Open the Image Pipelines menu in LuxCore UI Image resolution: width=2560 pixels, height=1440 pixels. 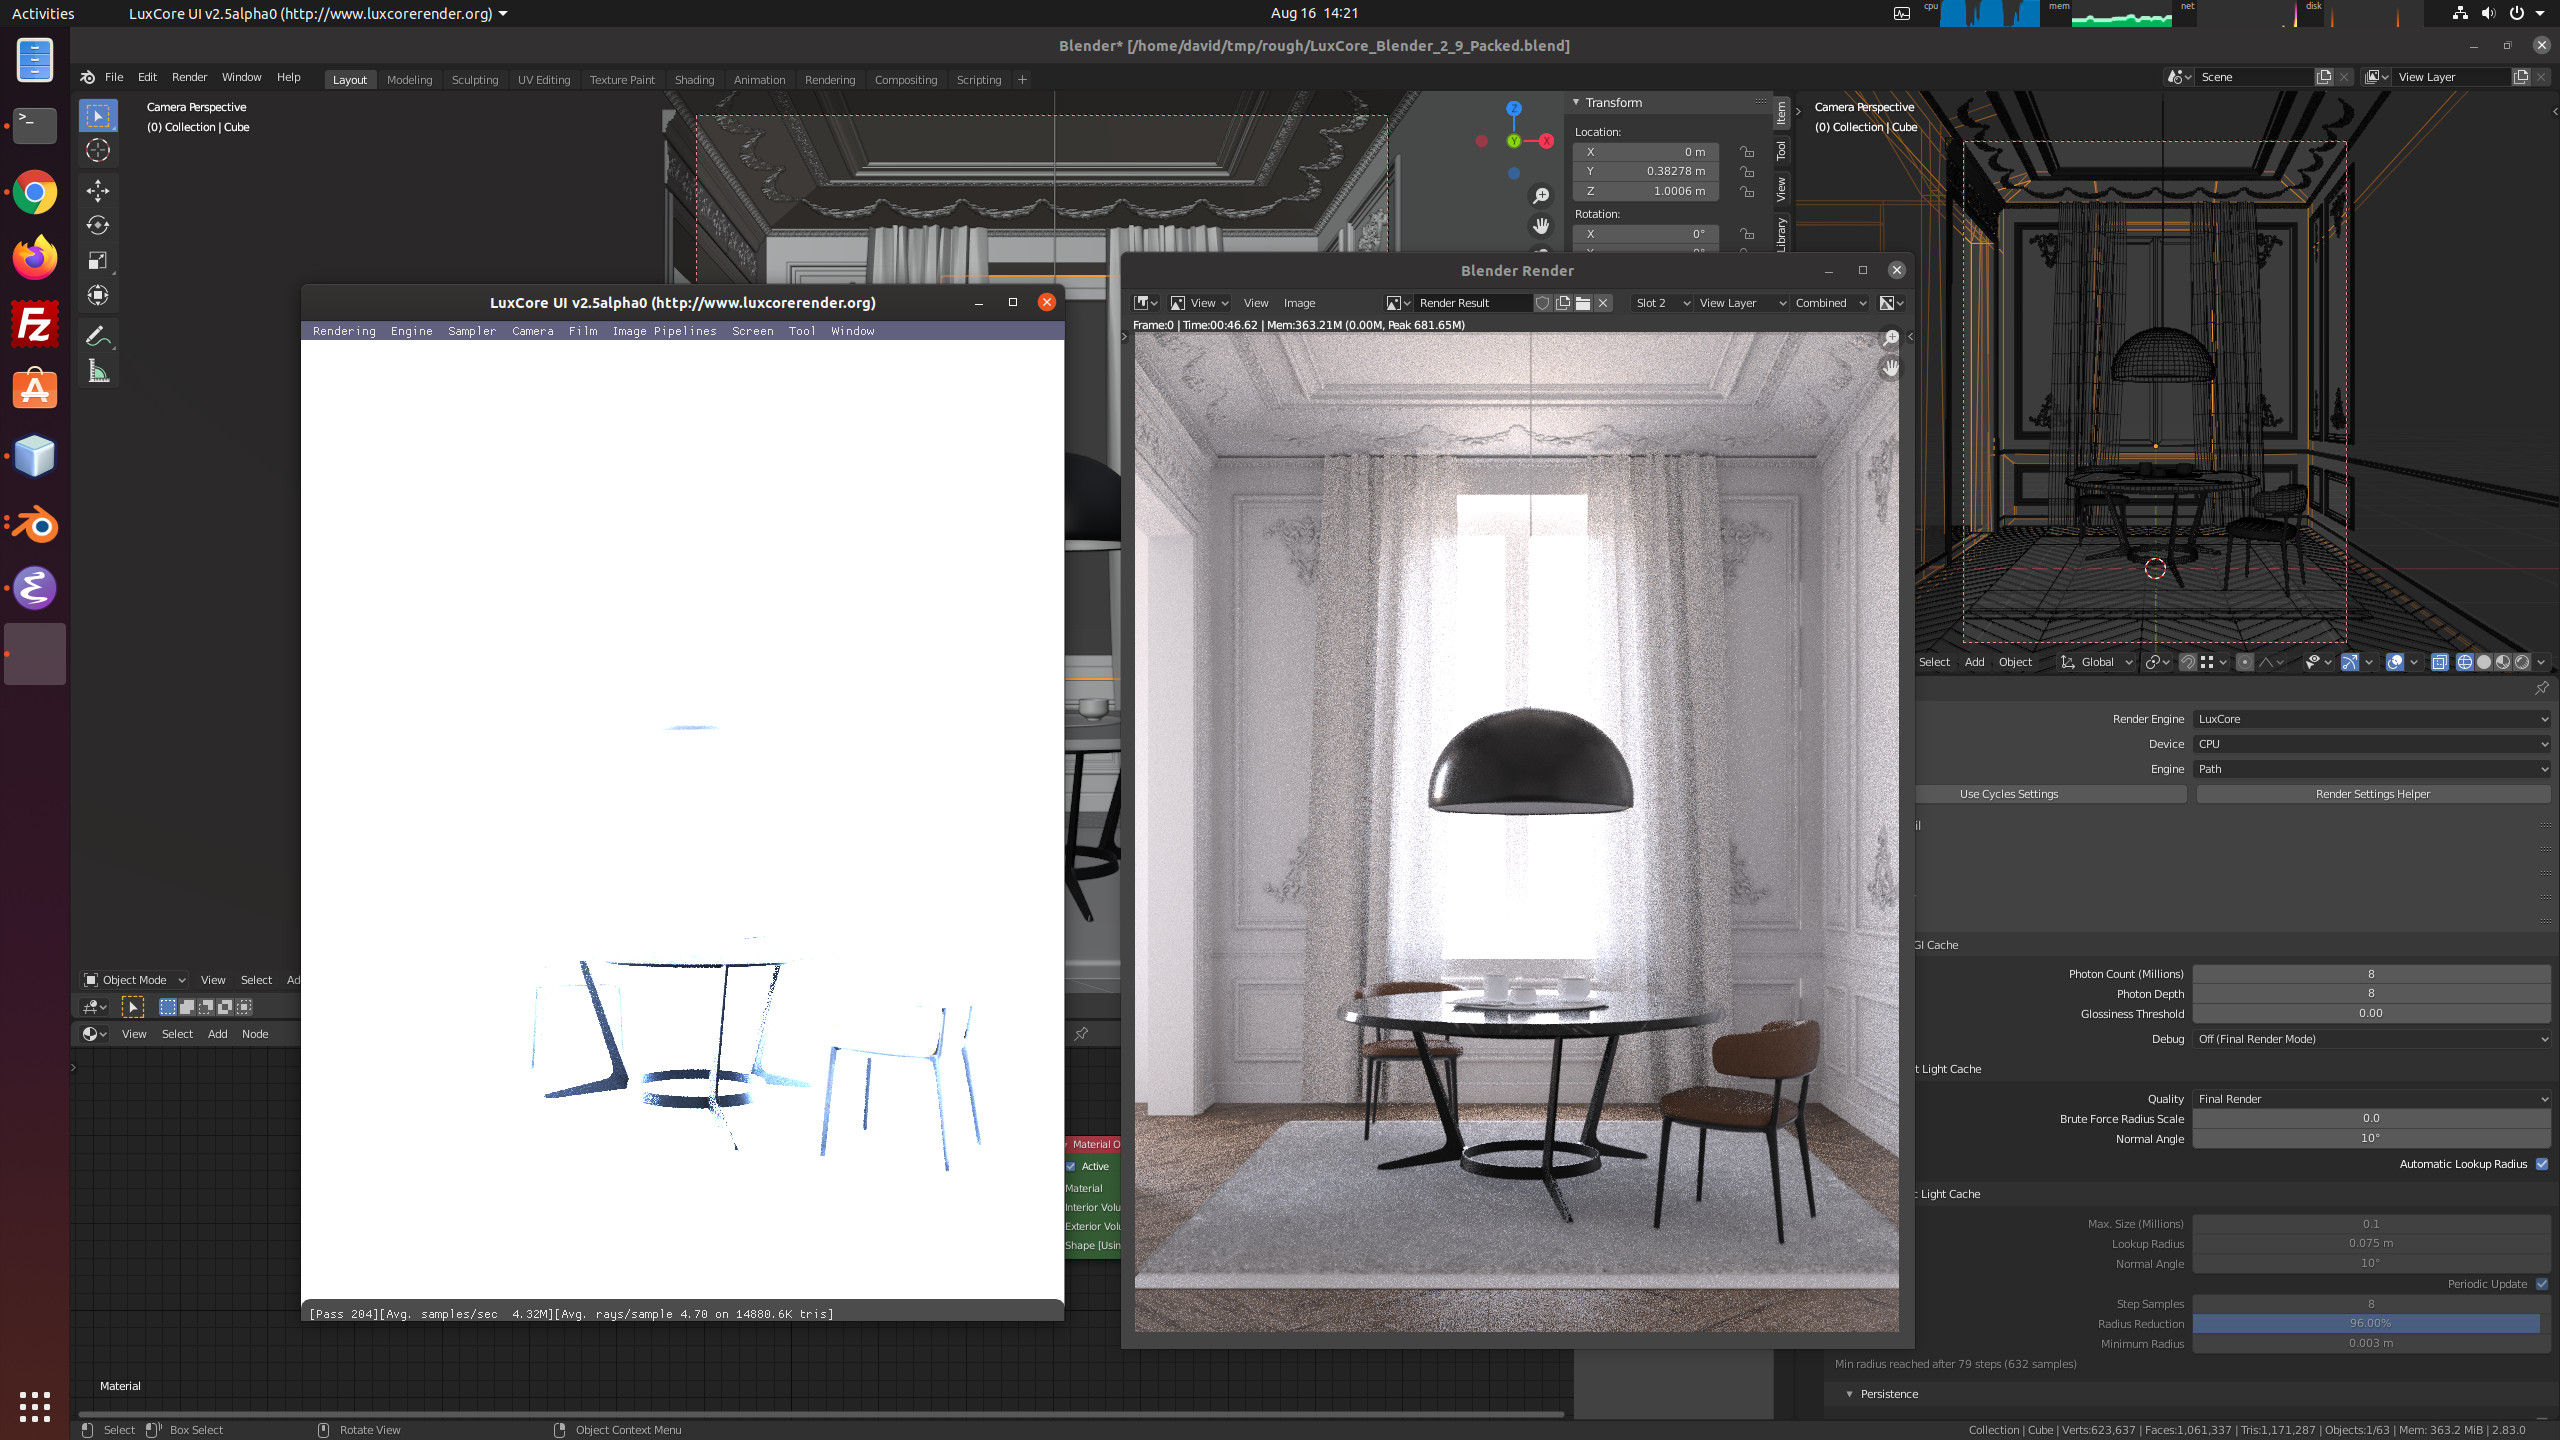coord(664,331)
